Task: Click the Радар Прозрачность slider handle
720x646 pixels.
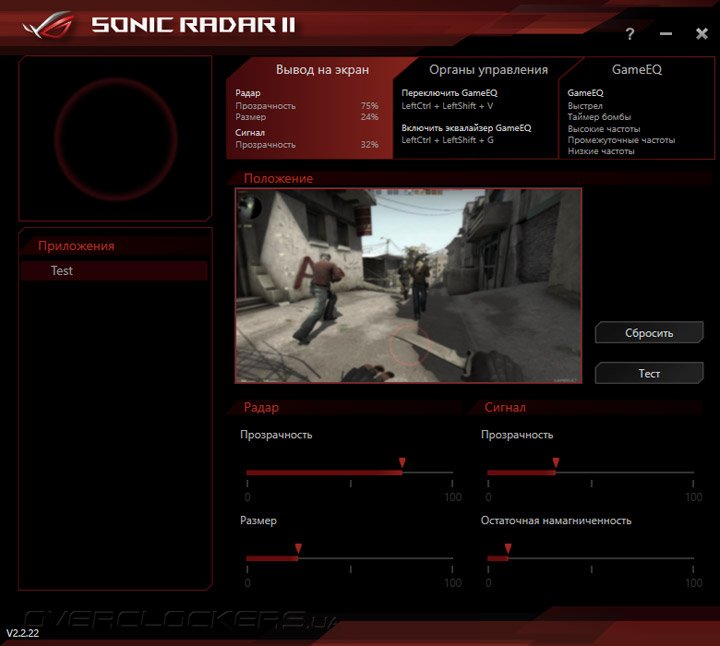Action: click(x=402, y=462)
